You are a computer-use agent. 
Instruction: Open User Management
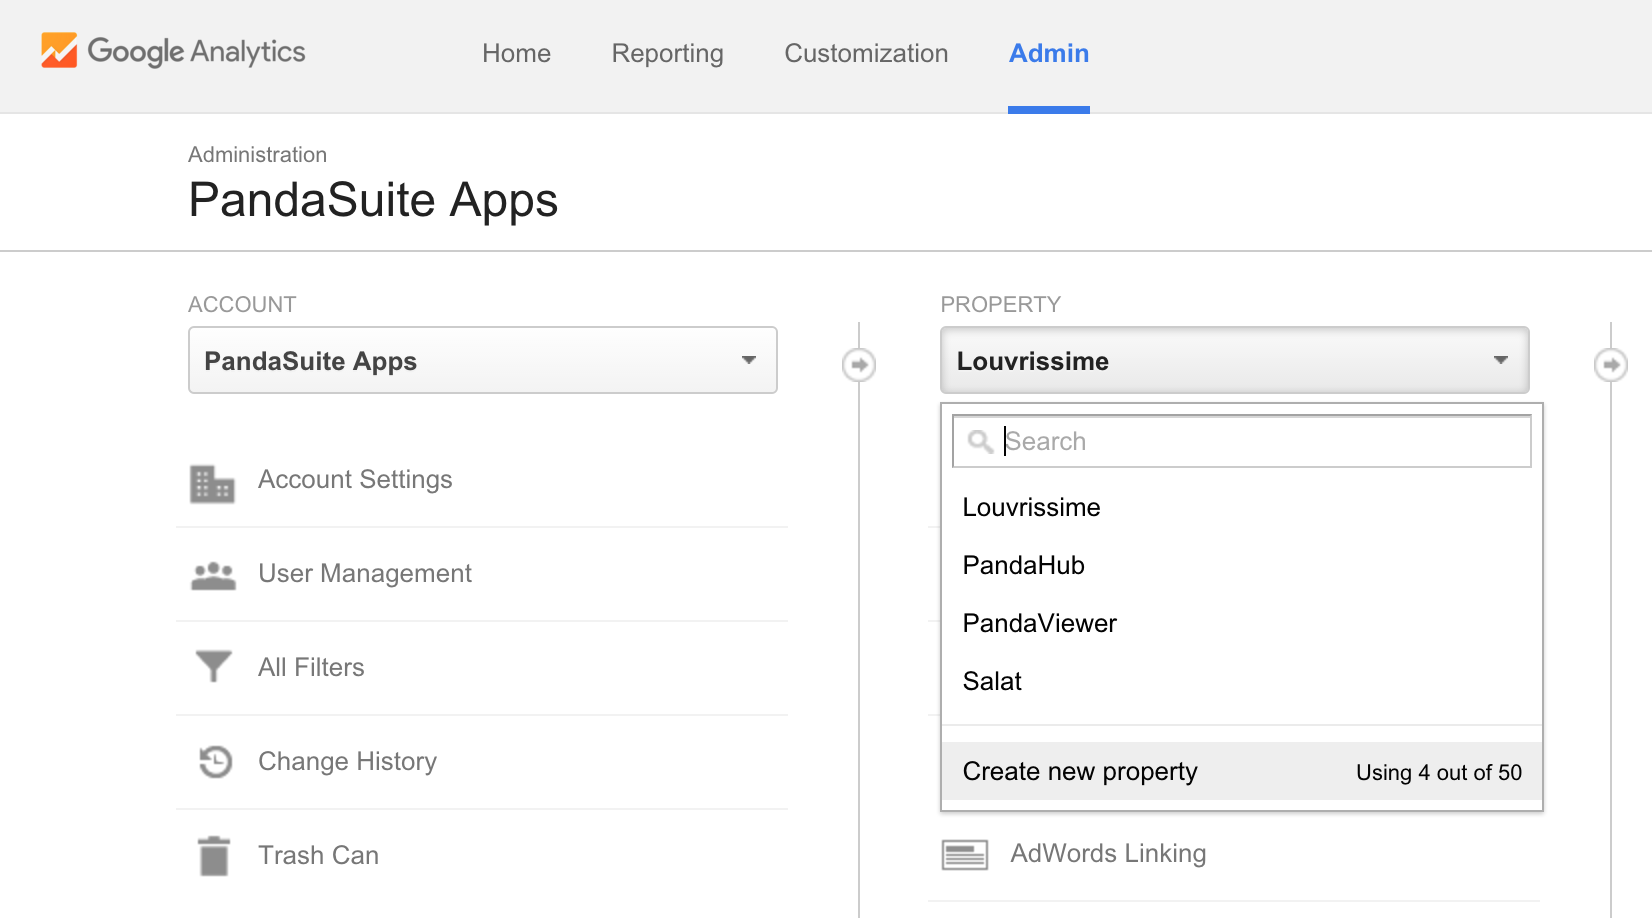pos(365,574)
